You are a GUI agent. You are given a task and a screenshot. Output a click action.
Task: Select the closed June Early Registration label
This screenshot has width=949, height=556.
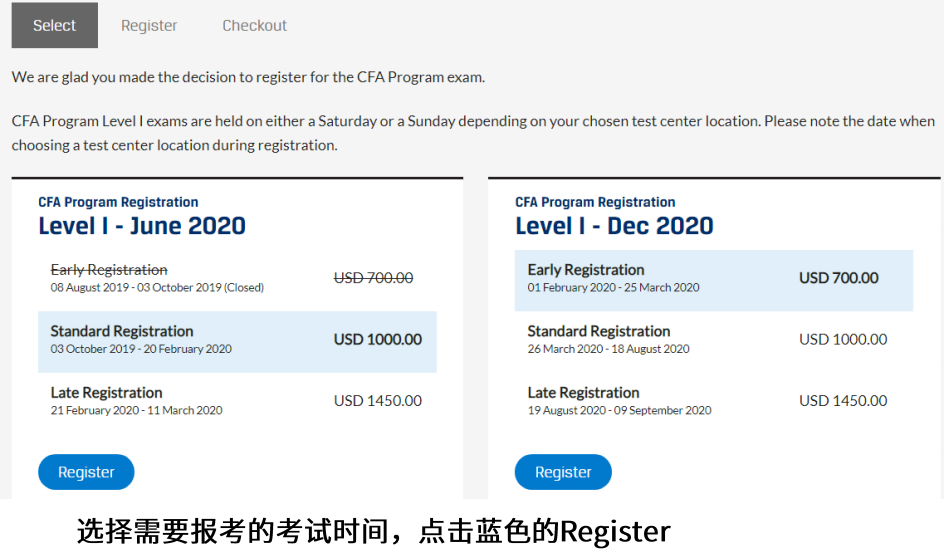(109, 270)
